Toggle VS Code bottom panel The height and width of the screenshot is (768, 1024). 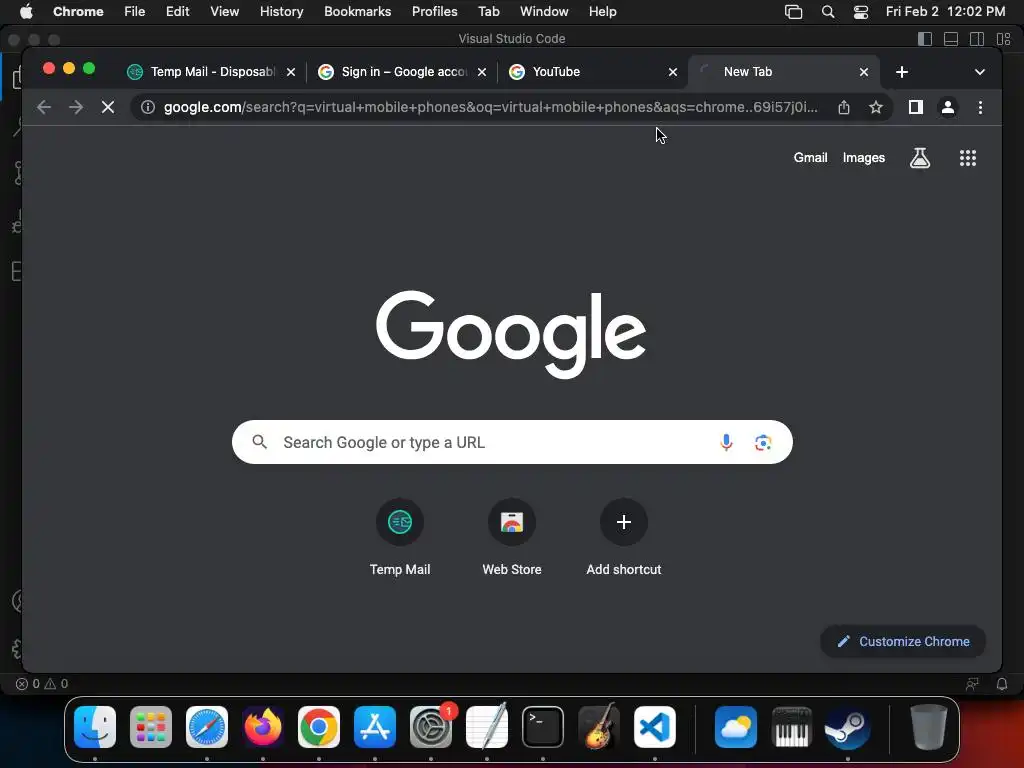click(951, 39)
